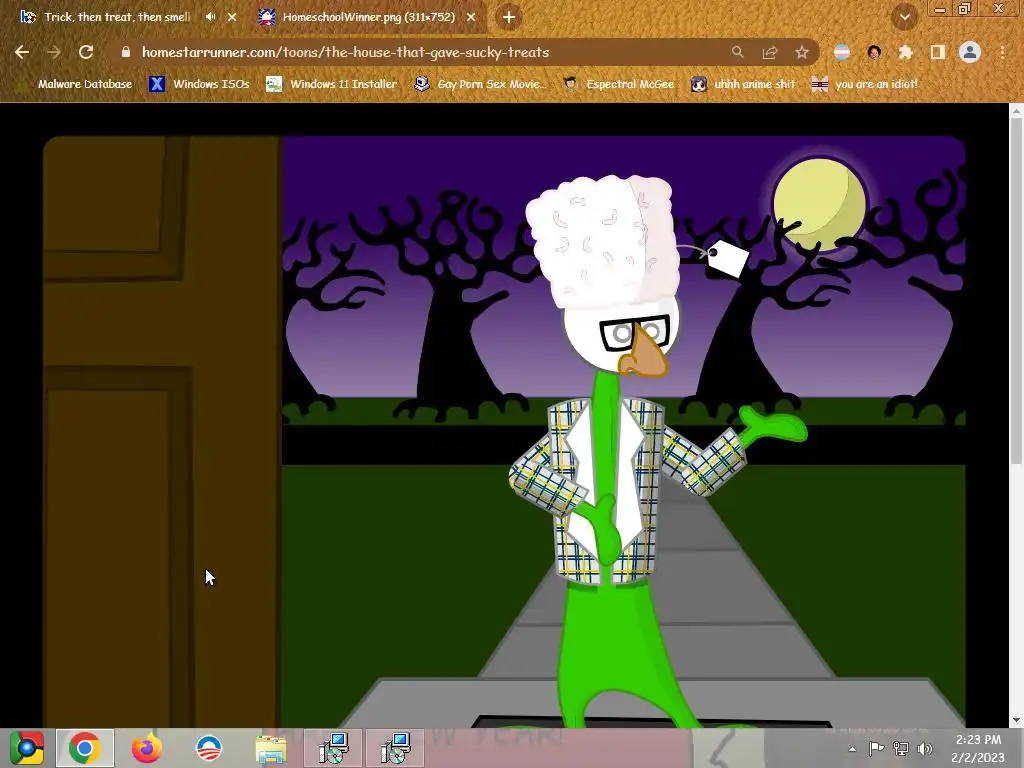This screenshot has width=1024, height=768.
Task: Open the uhhh anime bookmark
Action: click(744, 84)
